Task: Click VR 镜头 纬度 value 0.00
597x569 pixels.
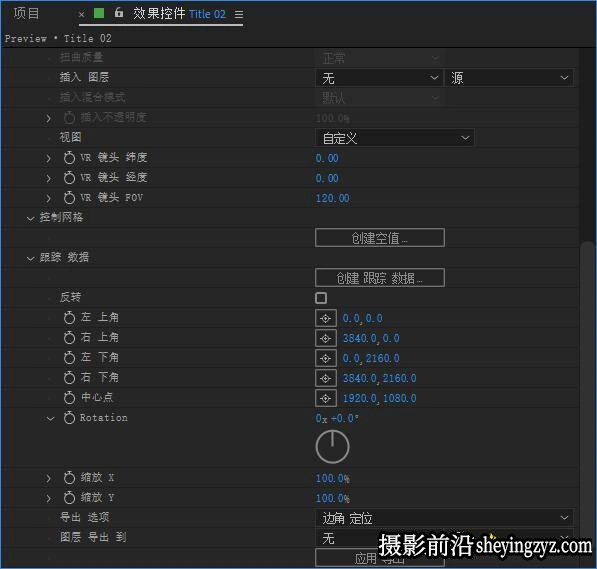Action: click(327, 158)
